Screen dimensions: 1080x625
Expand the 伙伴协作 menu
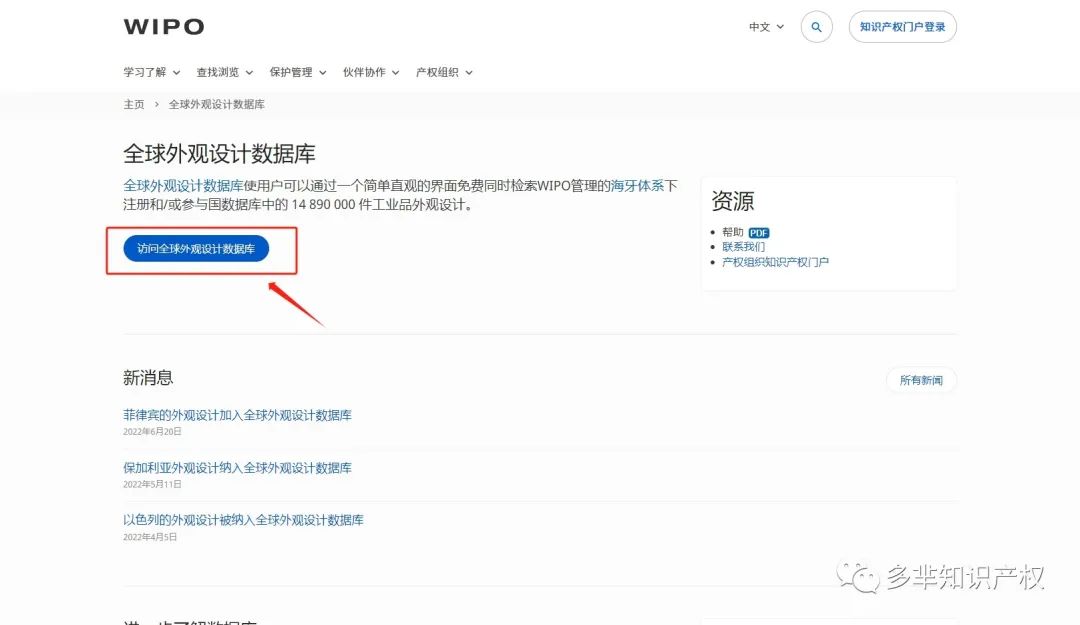371,72
